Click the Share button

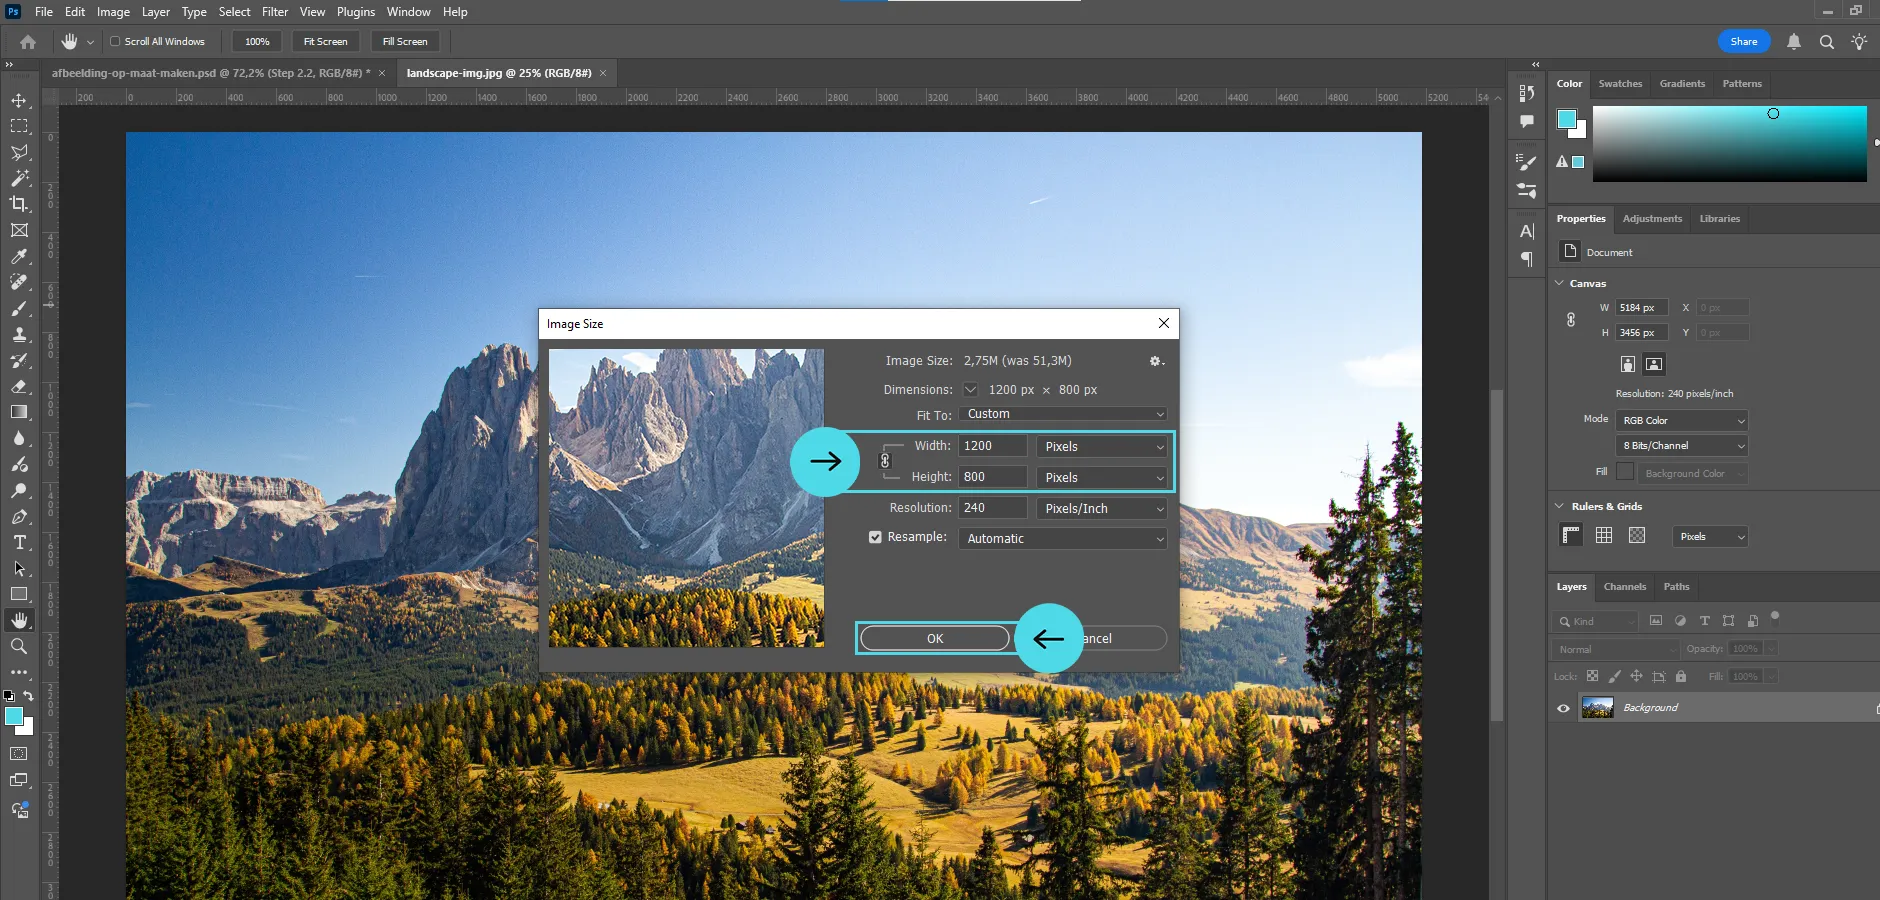[x=1743, y=42]
